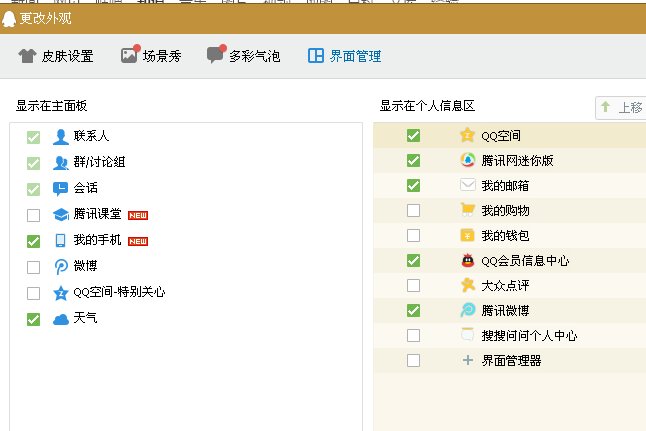The image size is (646, 431).
Task: Click the 我的购物 cart icon
Action: (467, 210)
